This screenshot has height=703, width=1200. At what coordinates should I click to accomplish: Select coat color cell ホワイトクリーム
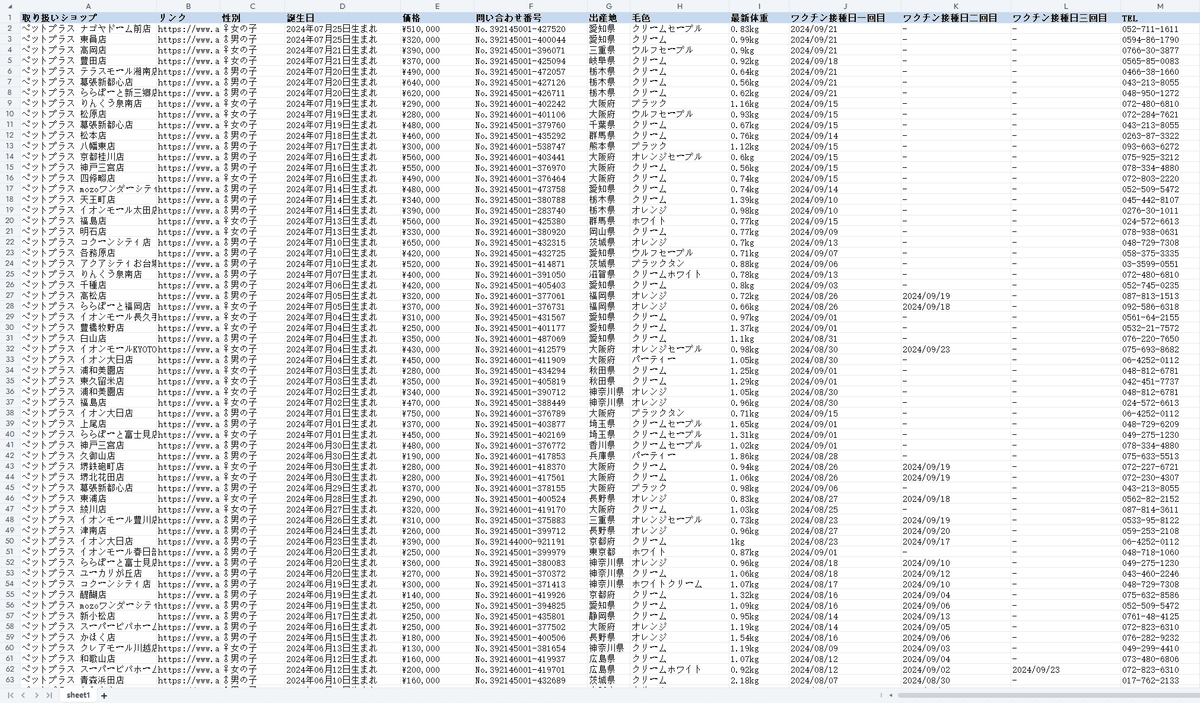[678, 584]
